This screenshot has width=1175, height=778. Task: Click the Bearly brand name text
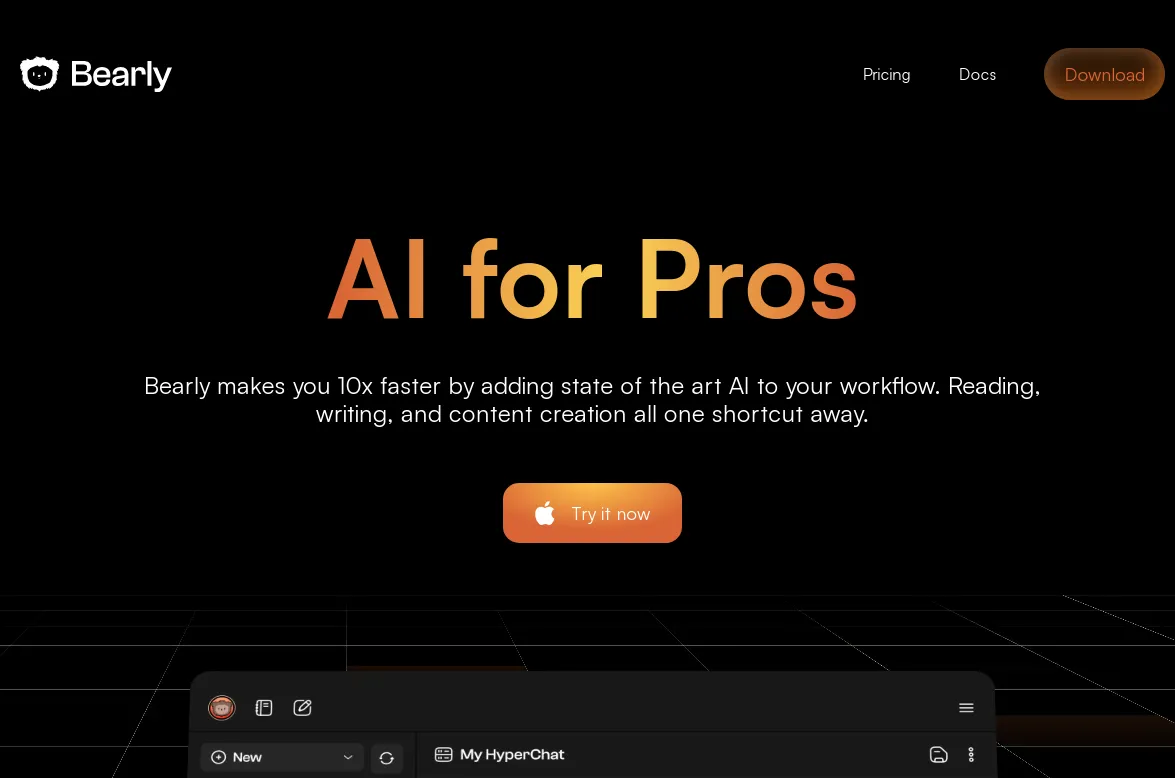point(121,74)
